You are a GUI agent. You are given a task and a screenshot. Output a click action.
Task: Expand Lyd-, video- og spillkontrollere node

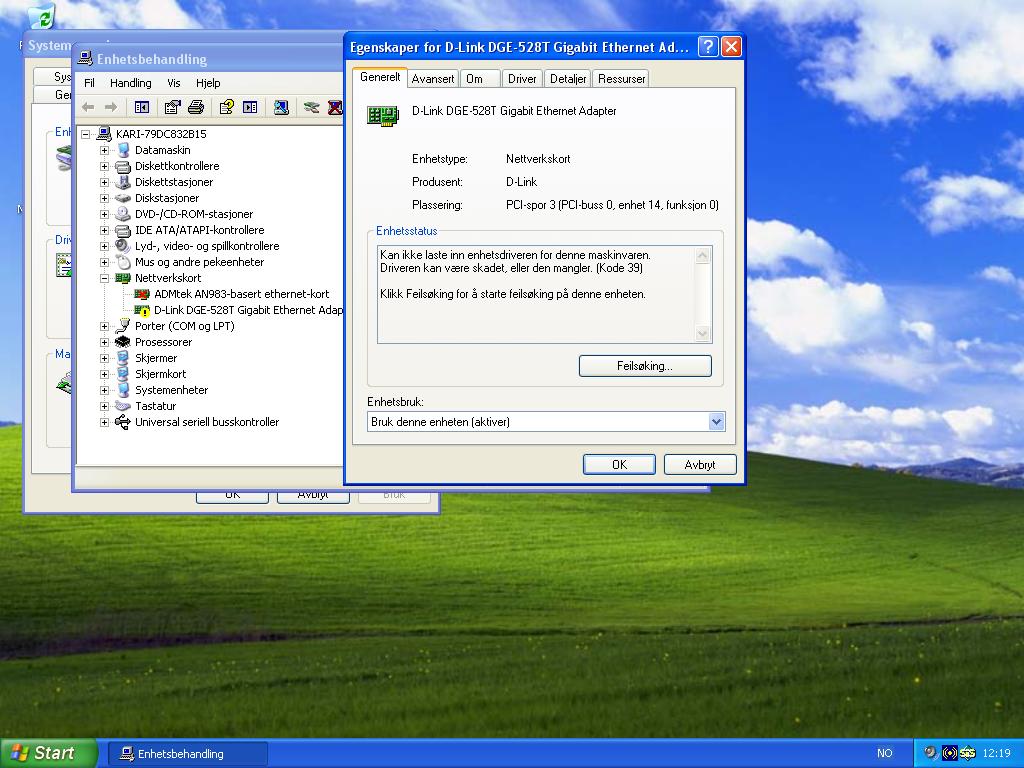[x=104, y=246]
